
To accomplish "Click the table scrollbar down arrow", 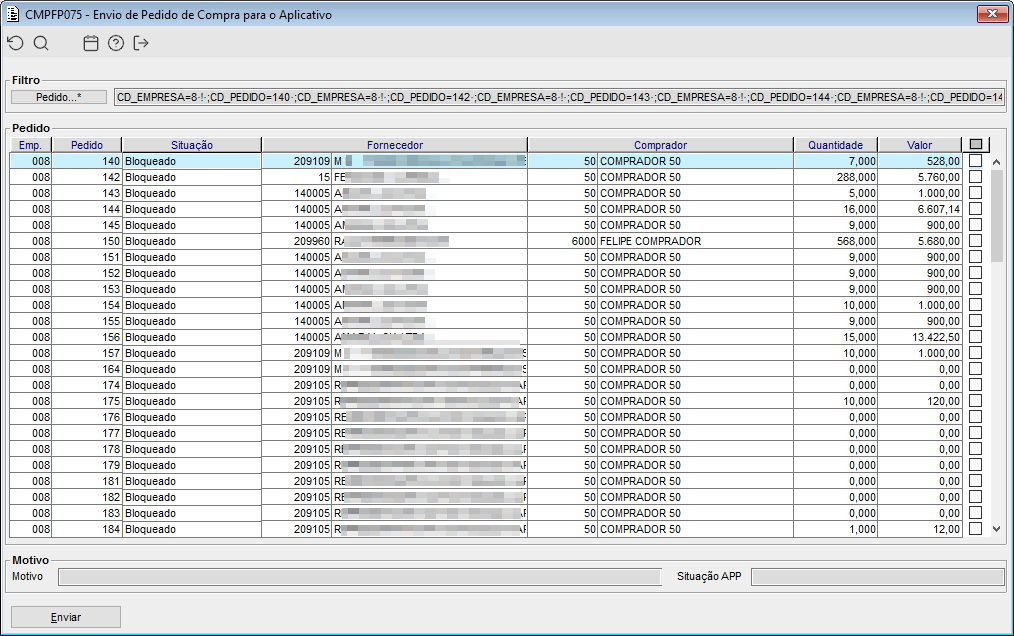I will click(x=997, y=529).
